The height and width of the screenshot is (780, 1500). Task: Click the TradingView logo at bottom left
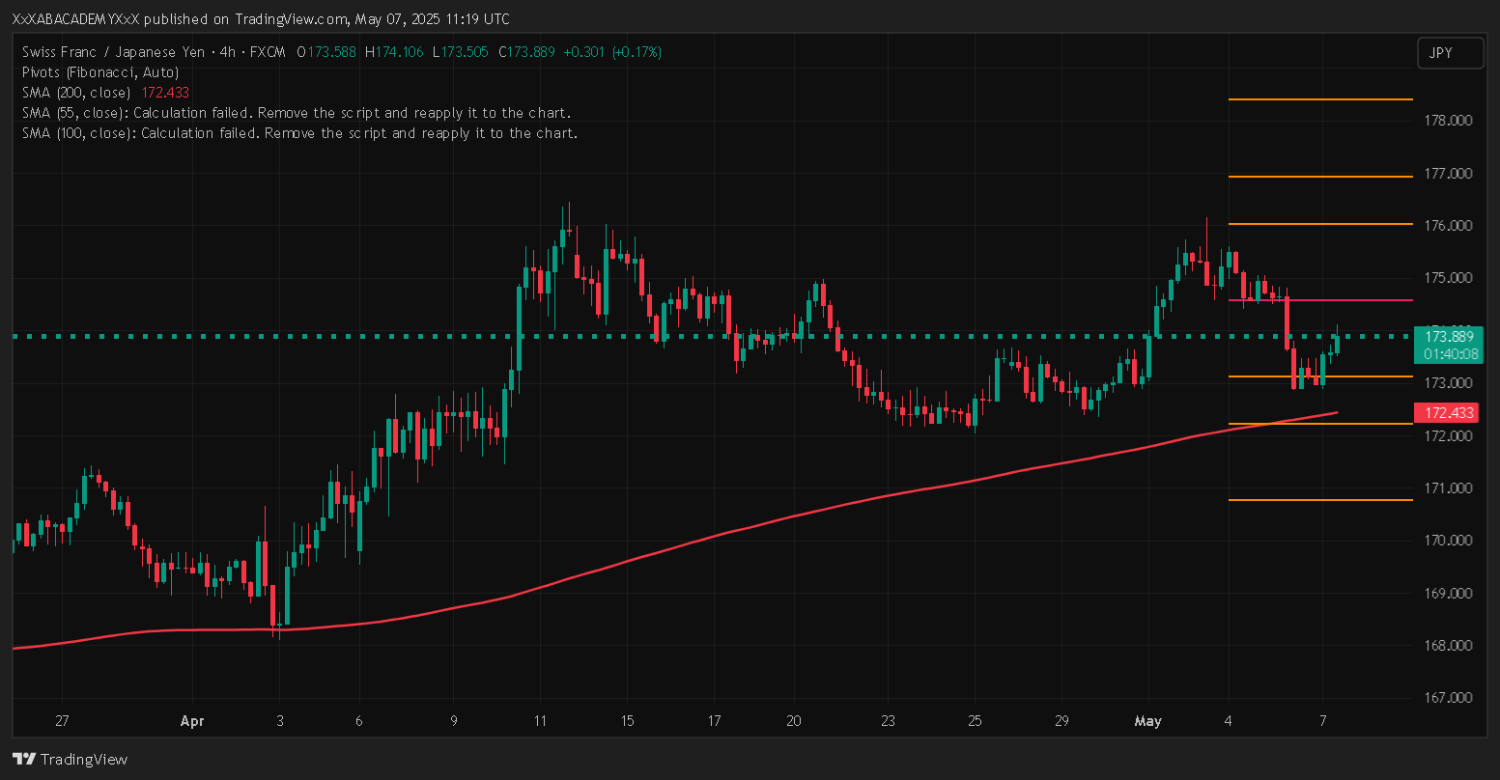[x=69, y=759]
